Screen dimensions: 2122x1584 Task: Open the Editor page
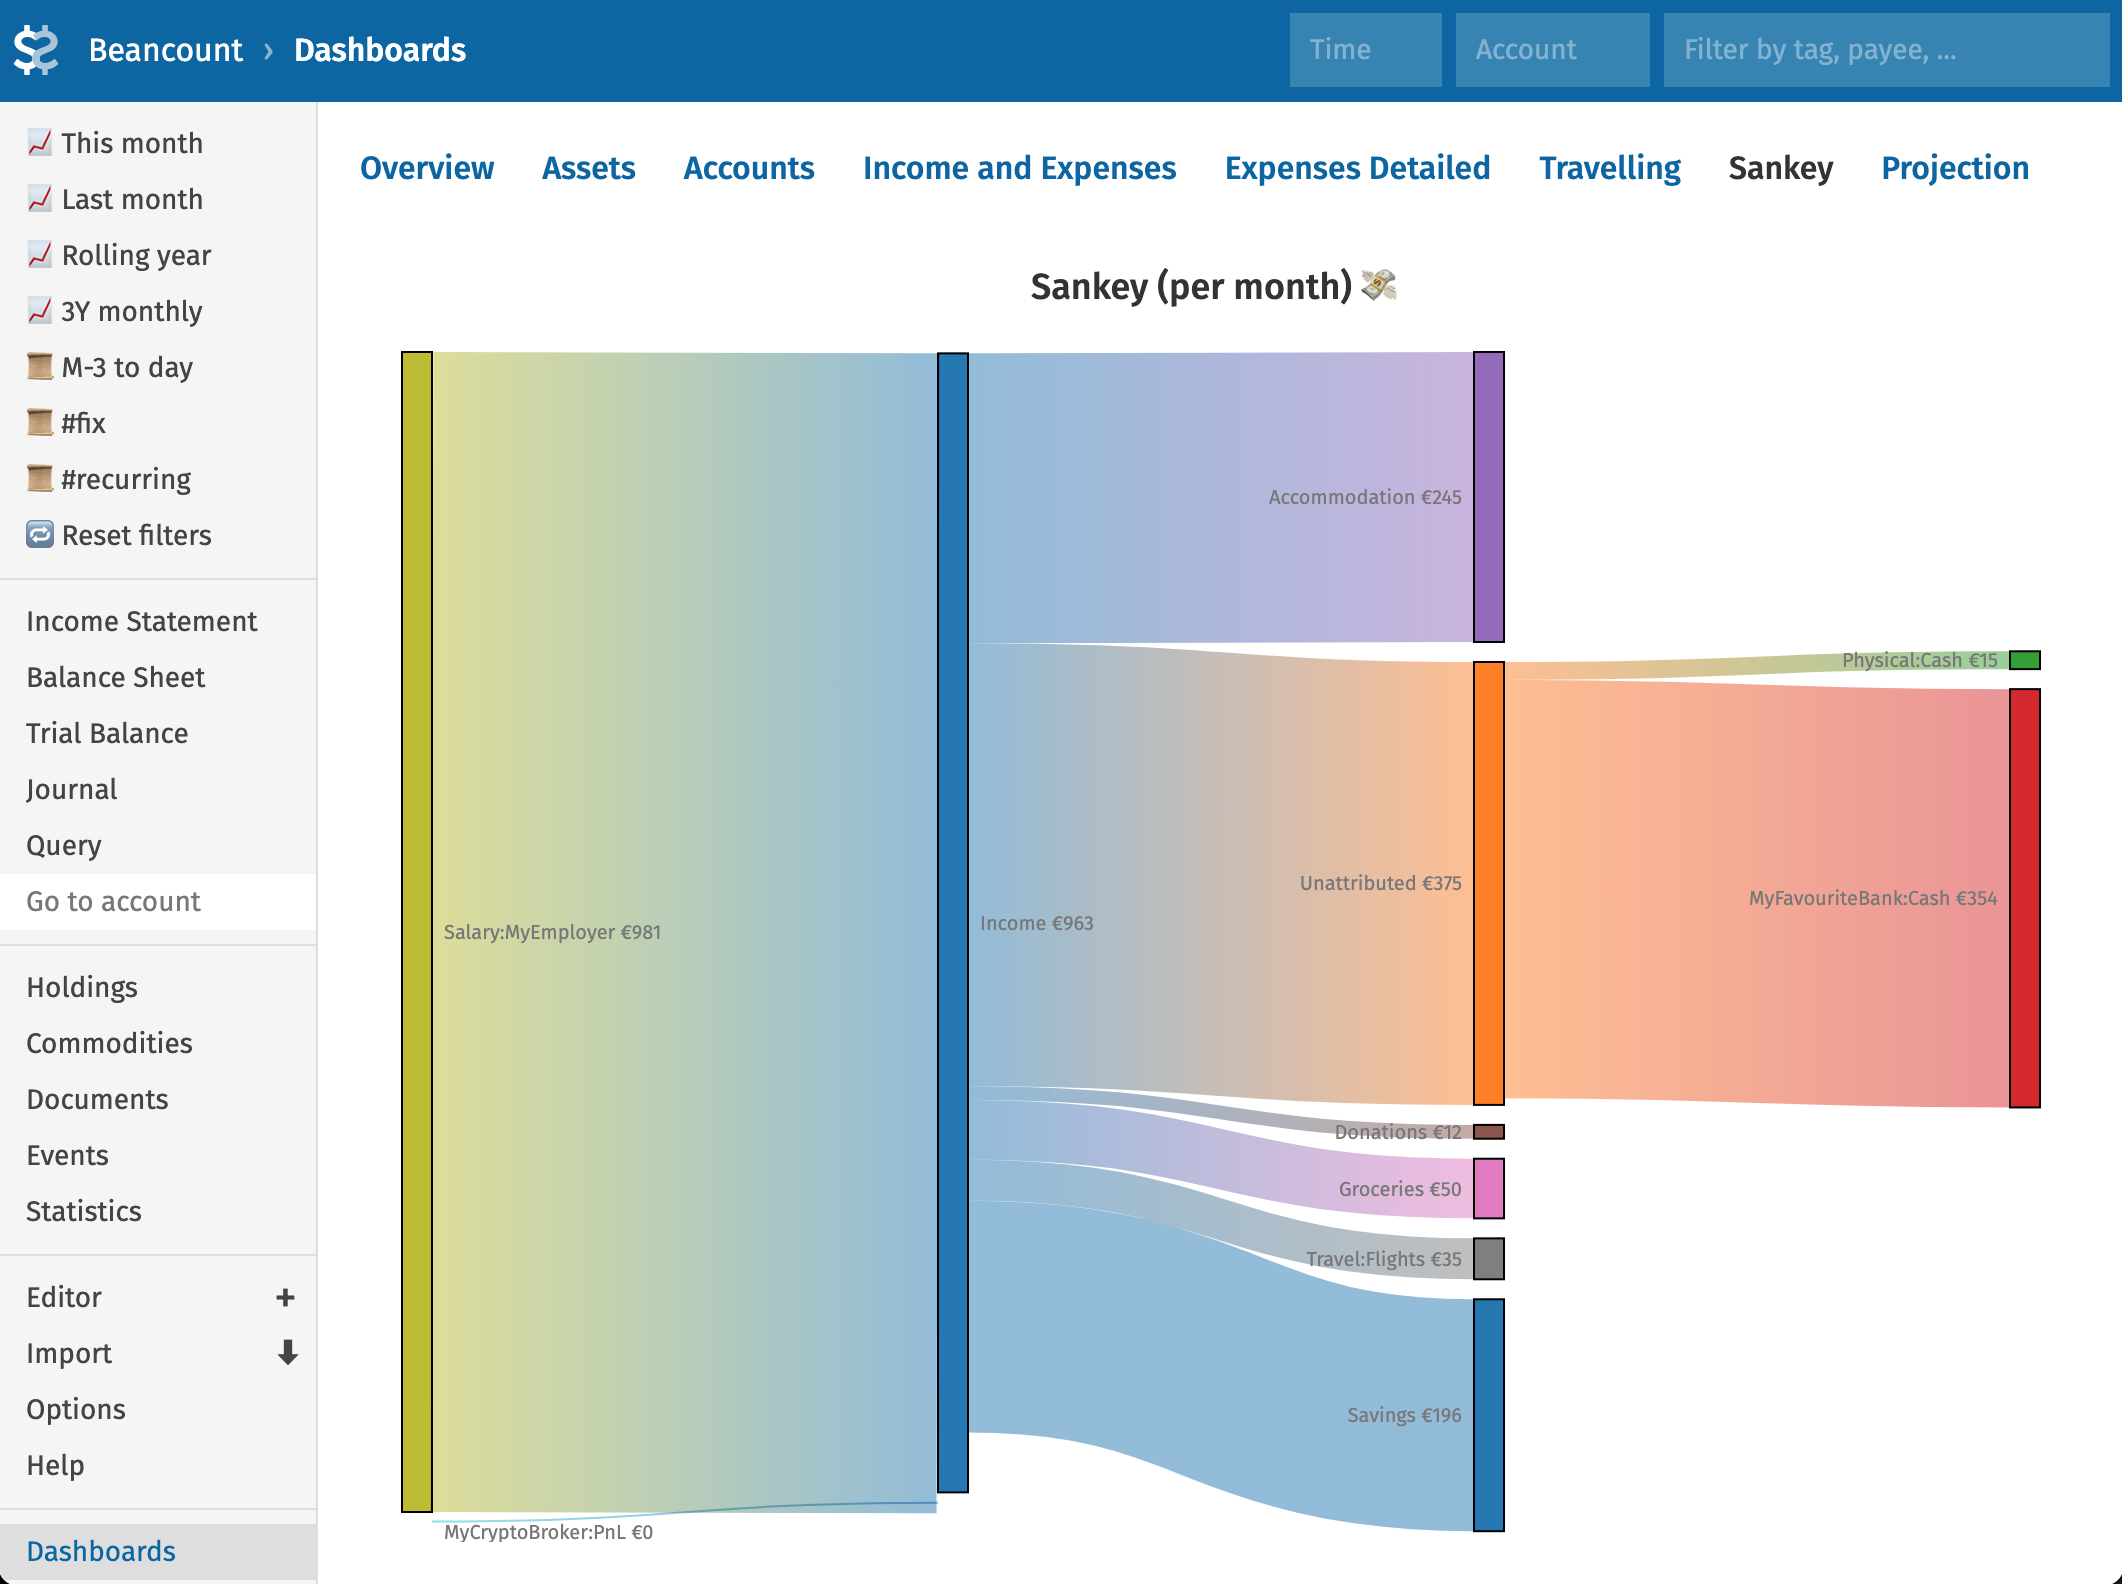[x=64, y=1297]
